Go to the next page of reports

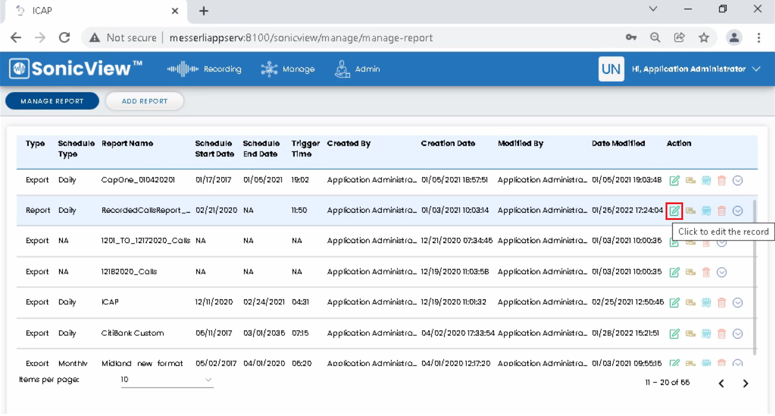tap(745, 383)
